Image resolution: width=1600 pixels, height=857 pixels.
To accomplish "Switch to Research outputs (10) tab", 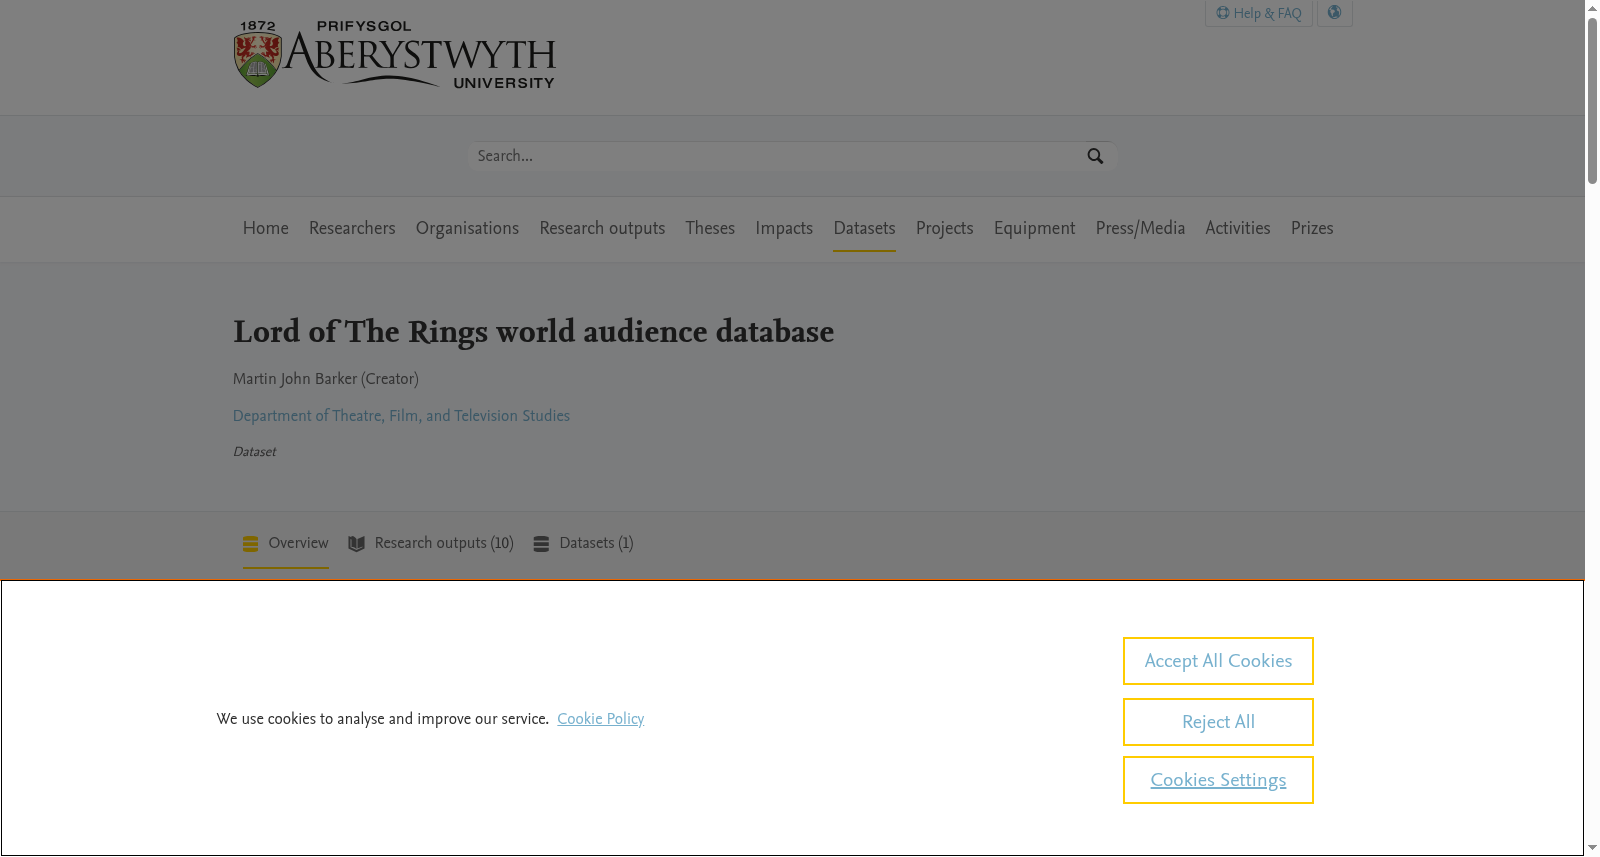I will pyautogui.click(x=431, y=543).
